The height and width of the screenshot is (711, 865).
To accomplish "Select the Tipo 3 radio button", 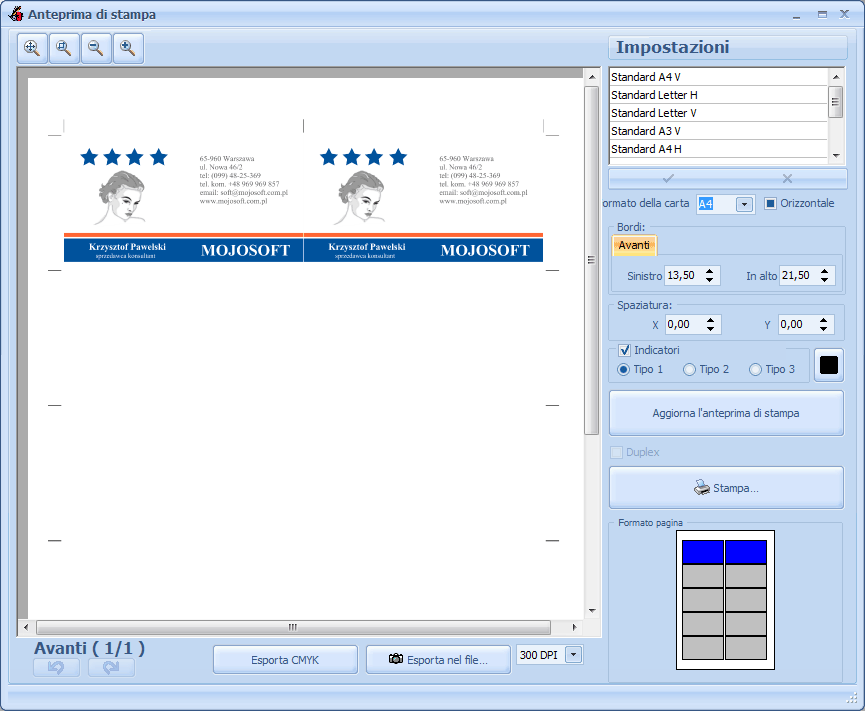I will (755, 370).
